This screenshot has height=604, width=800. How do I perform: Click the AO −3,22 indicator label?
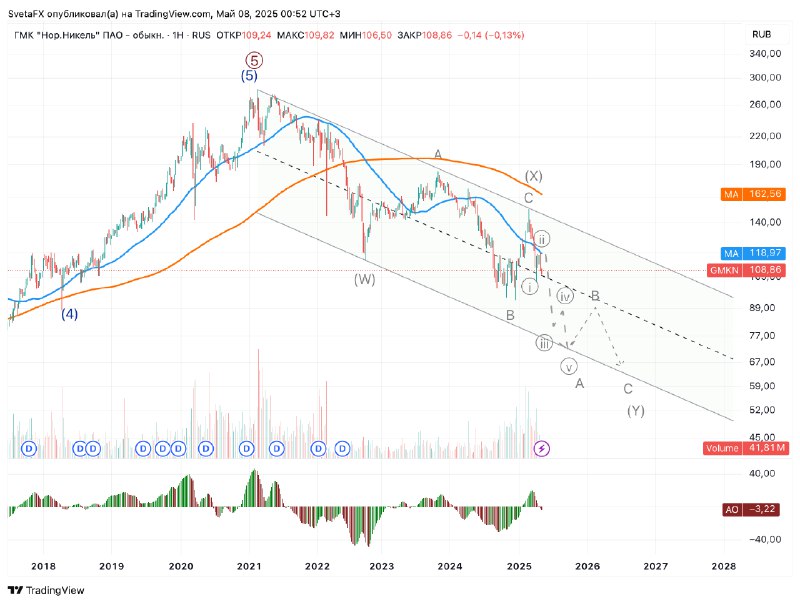coord(751,509)
